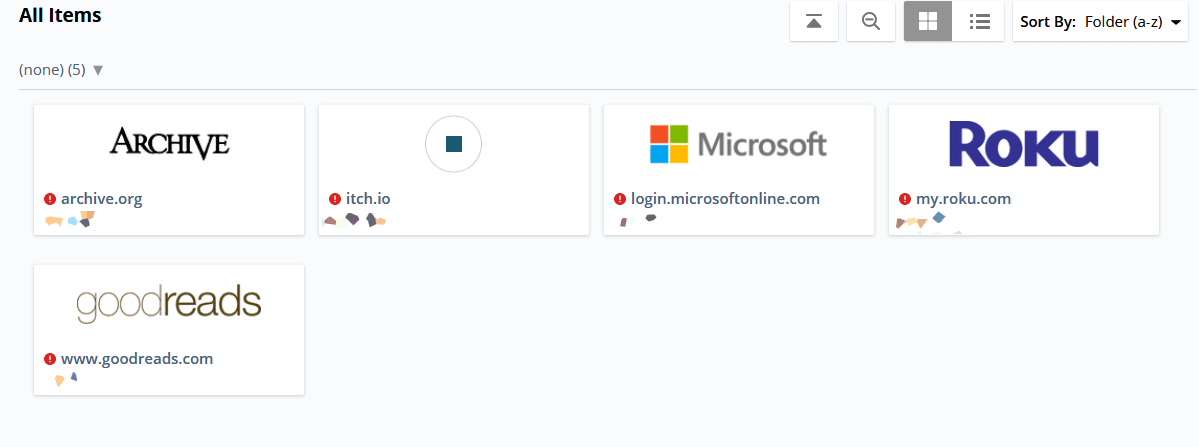Screen dimensions: 1199x447
Task: Open the Microsoft logo card
Action: (738, 144)
